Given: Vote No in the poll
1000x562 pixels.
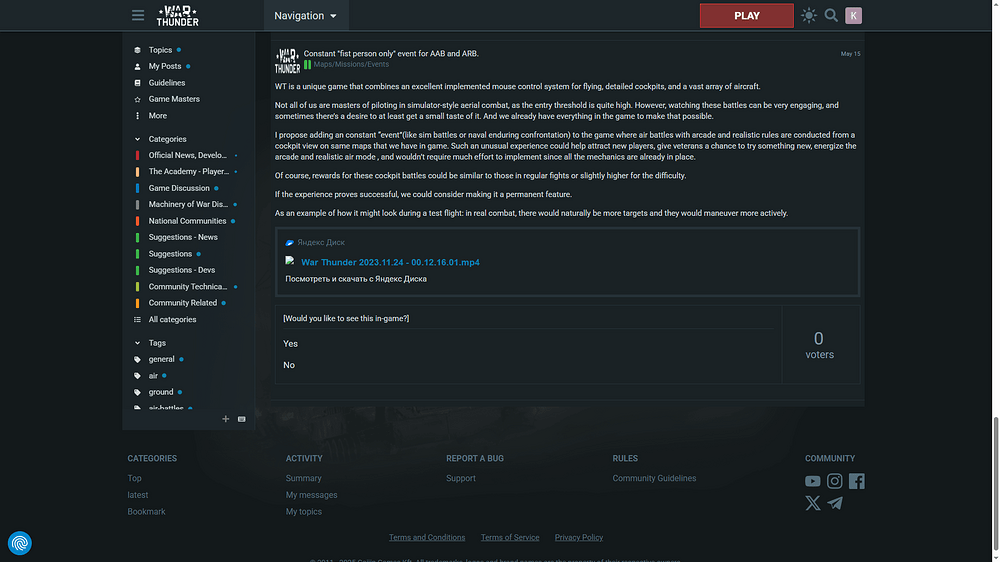Looking at the screenshot, I should point(289,365).
